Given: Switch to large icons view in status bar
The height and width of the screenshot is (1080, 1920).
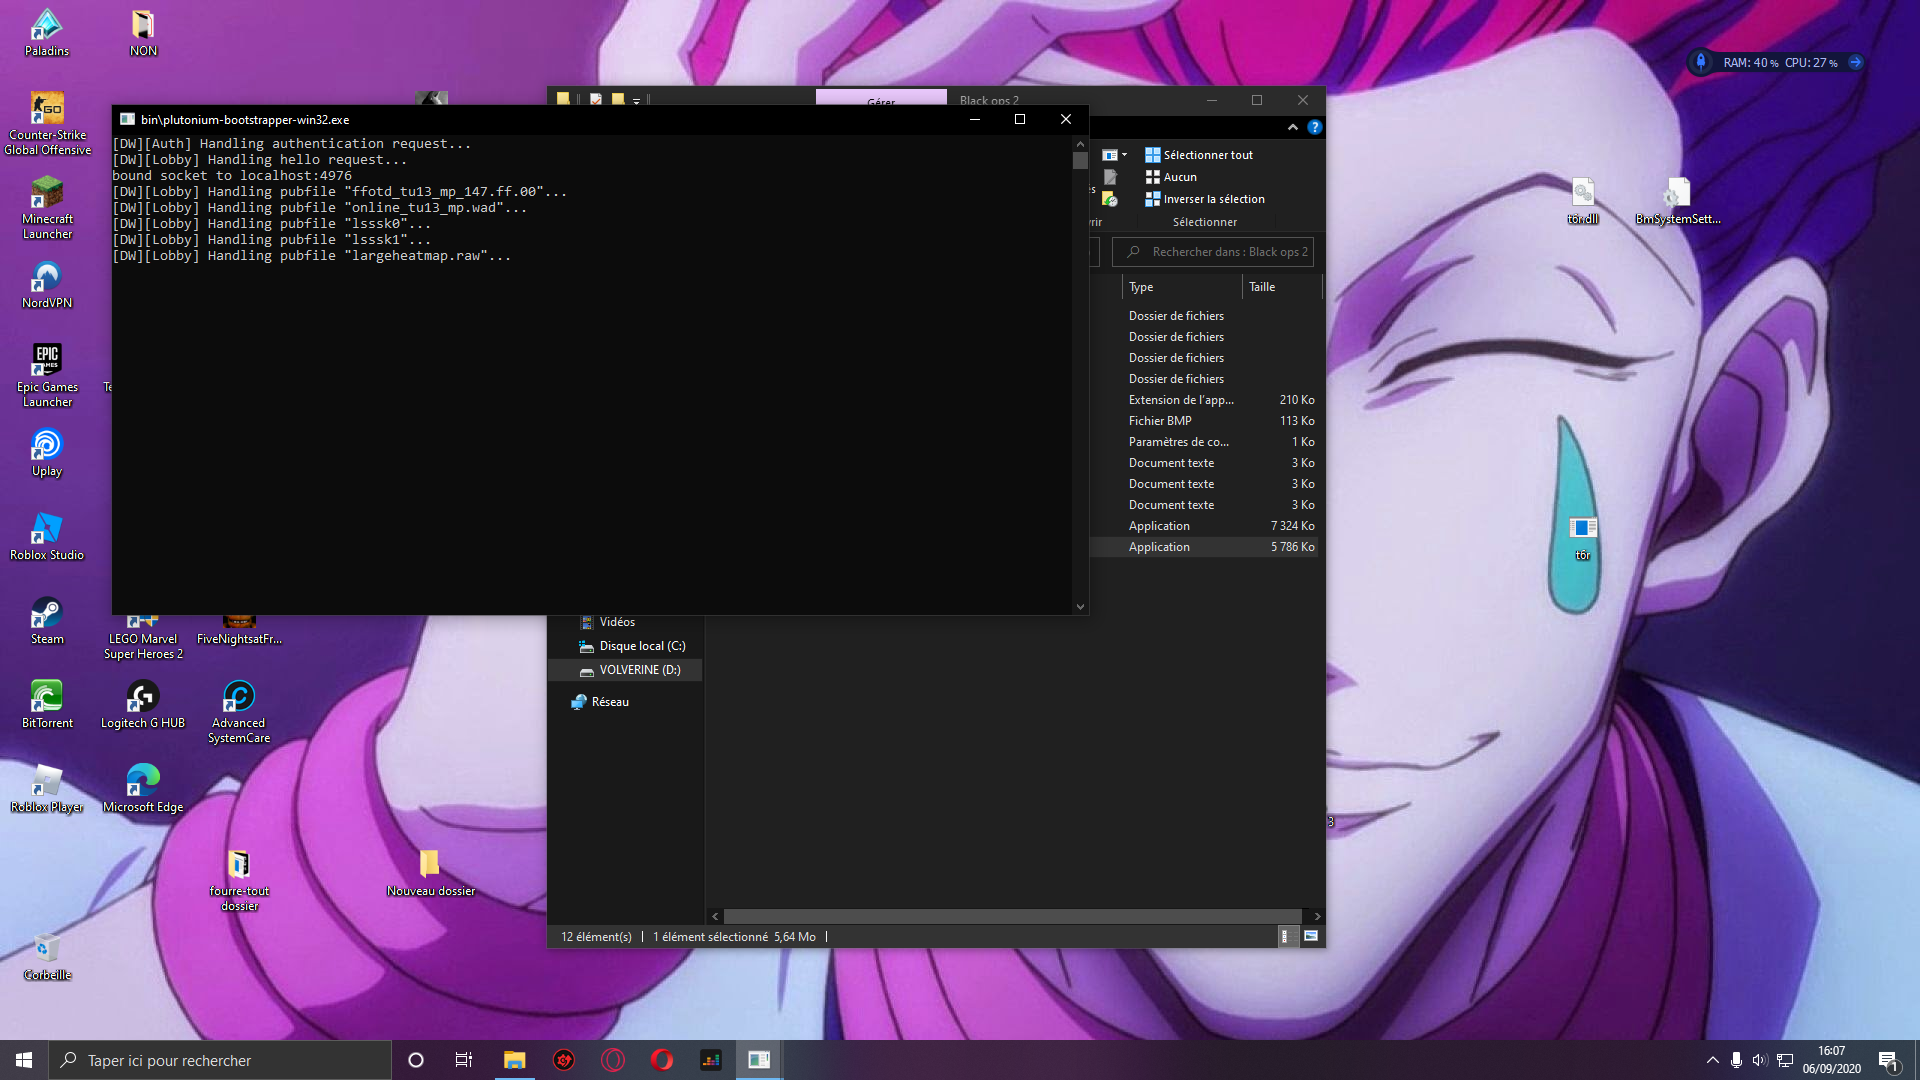Looking at the screenshot, I should point(1311,936).
